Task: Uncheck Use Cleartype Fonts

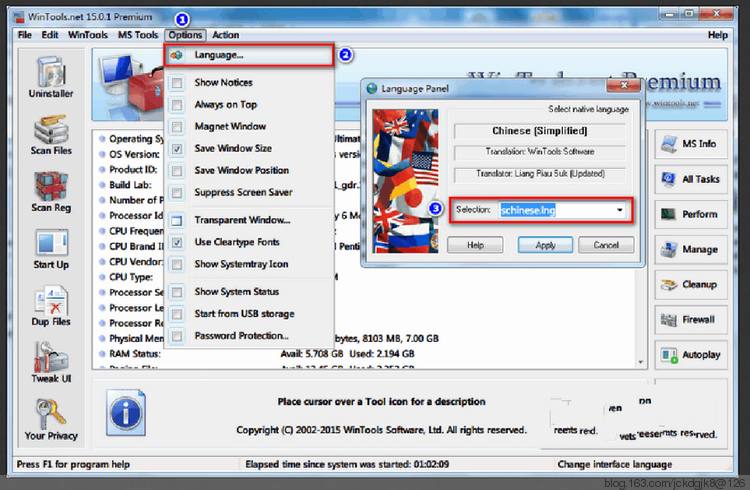Action: 176,243
